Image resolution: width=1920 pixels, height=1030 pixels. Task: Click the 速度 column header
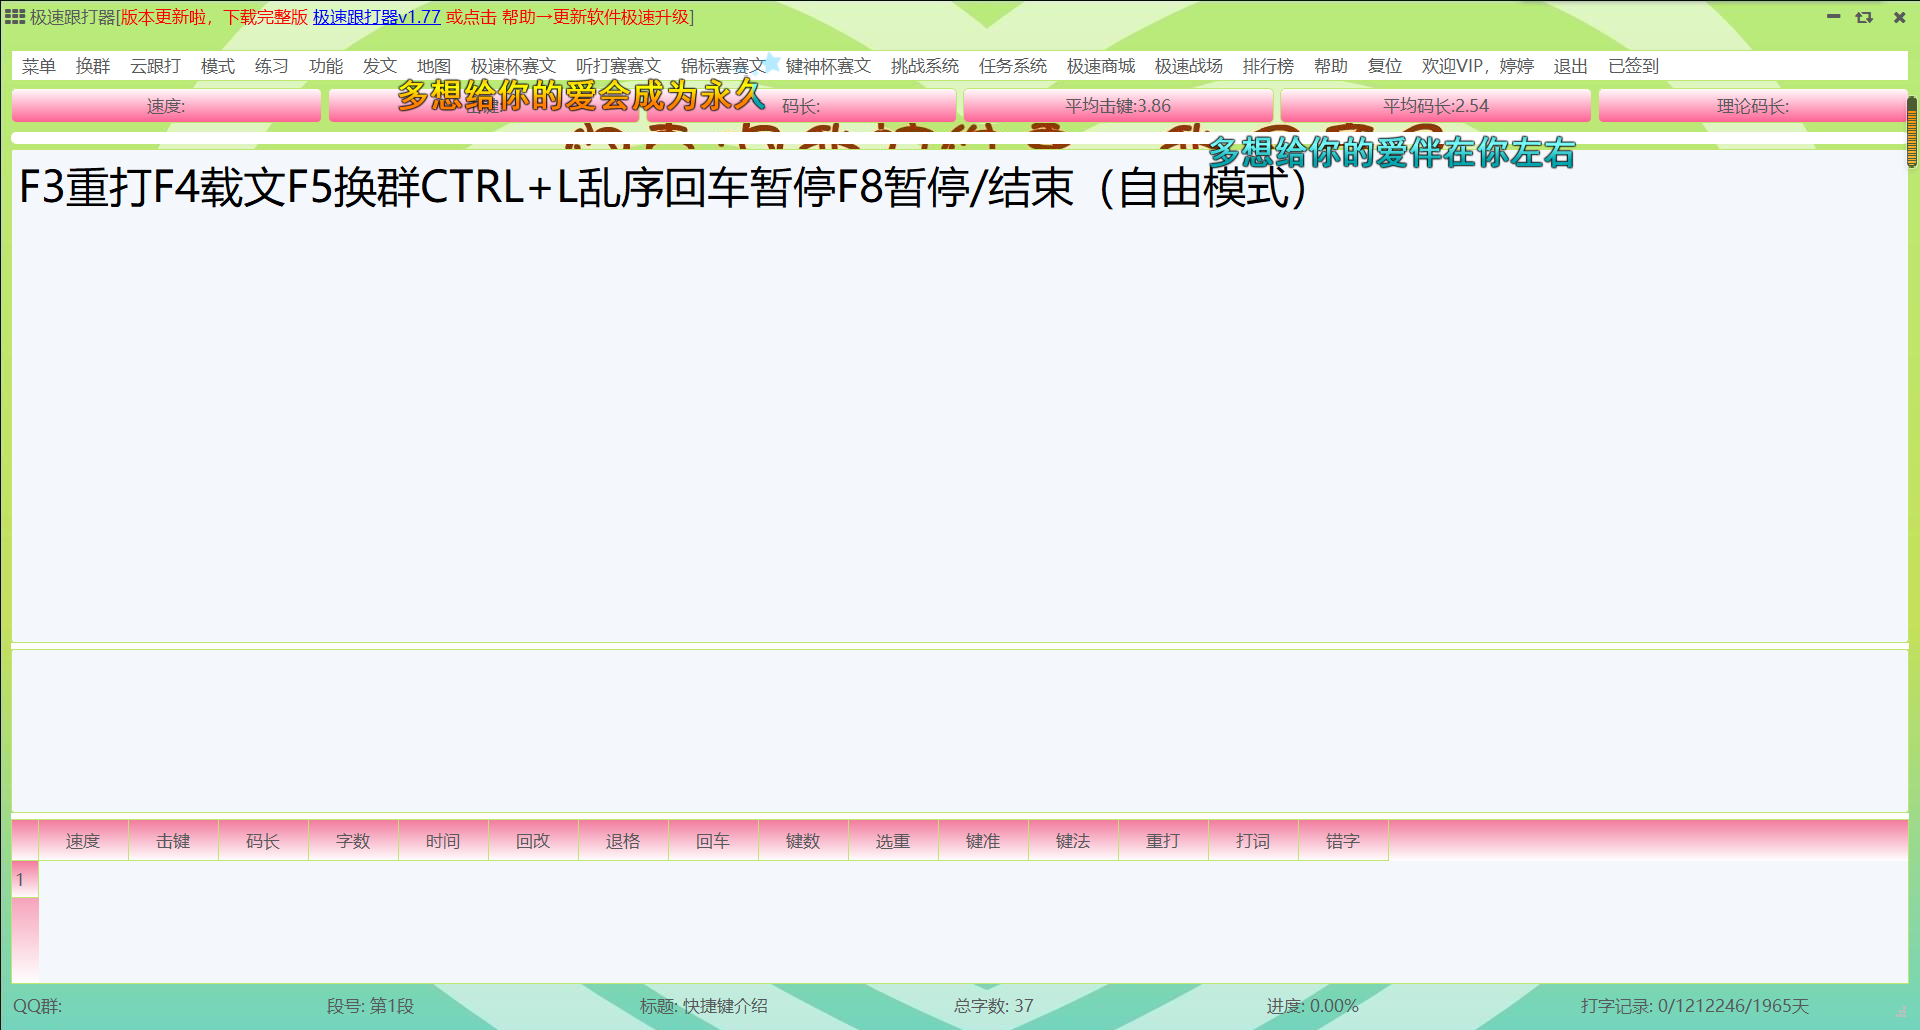(83, 841)
